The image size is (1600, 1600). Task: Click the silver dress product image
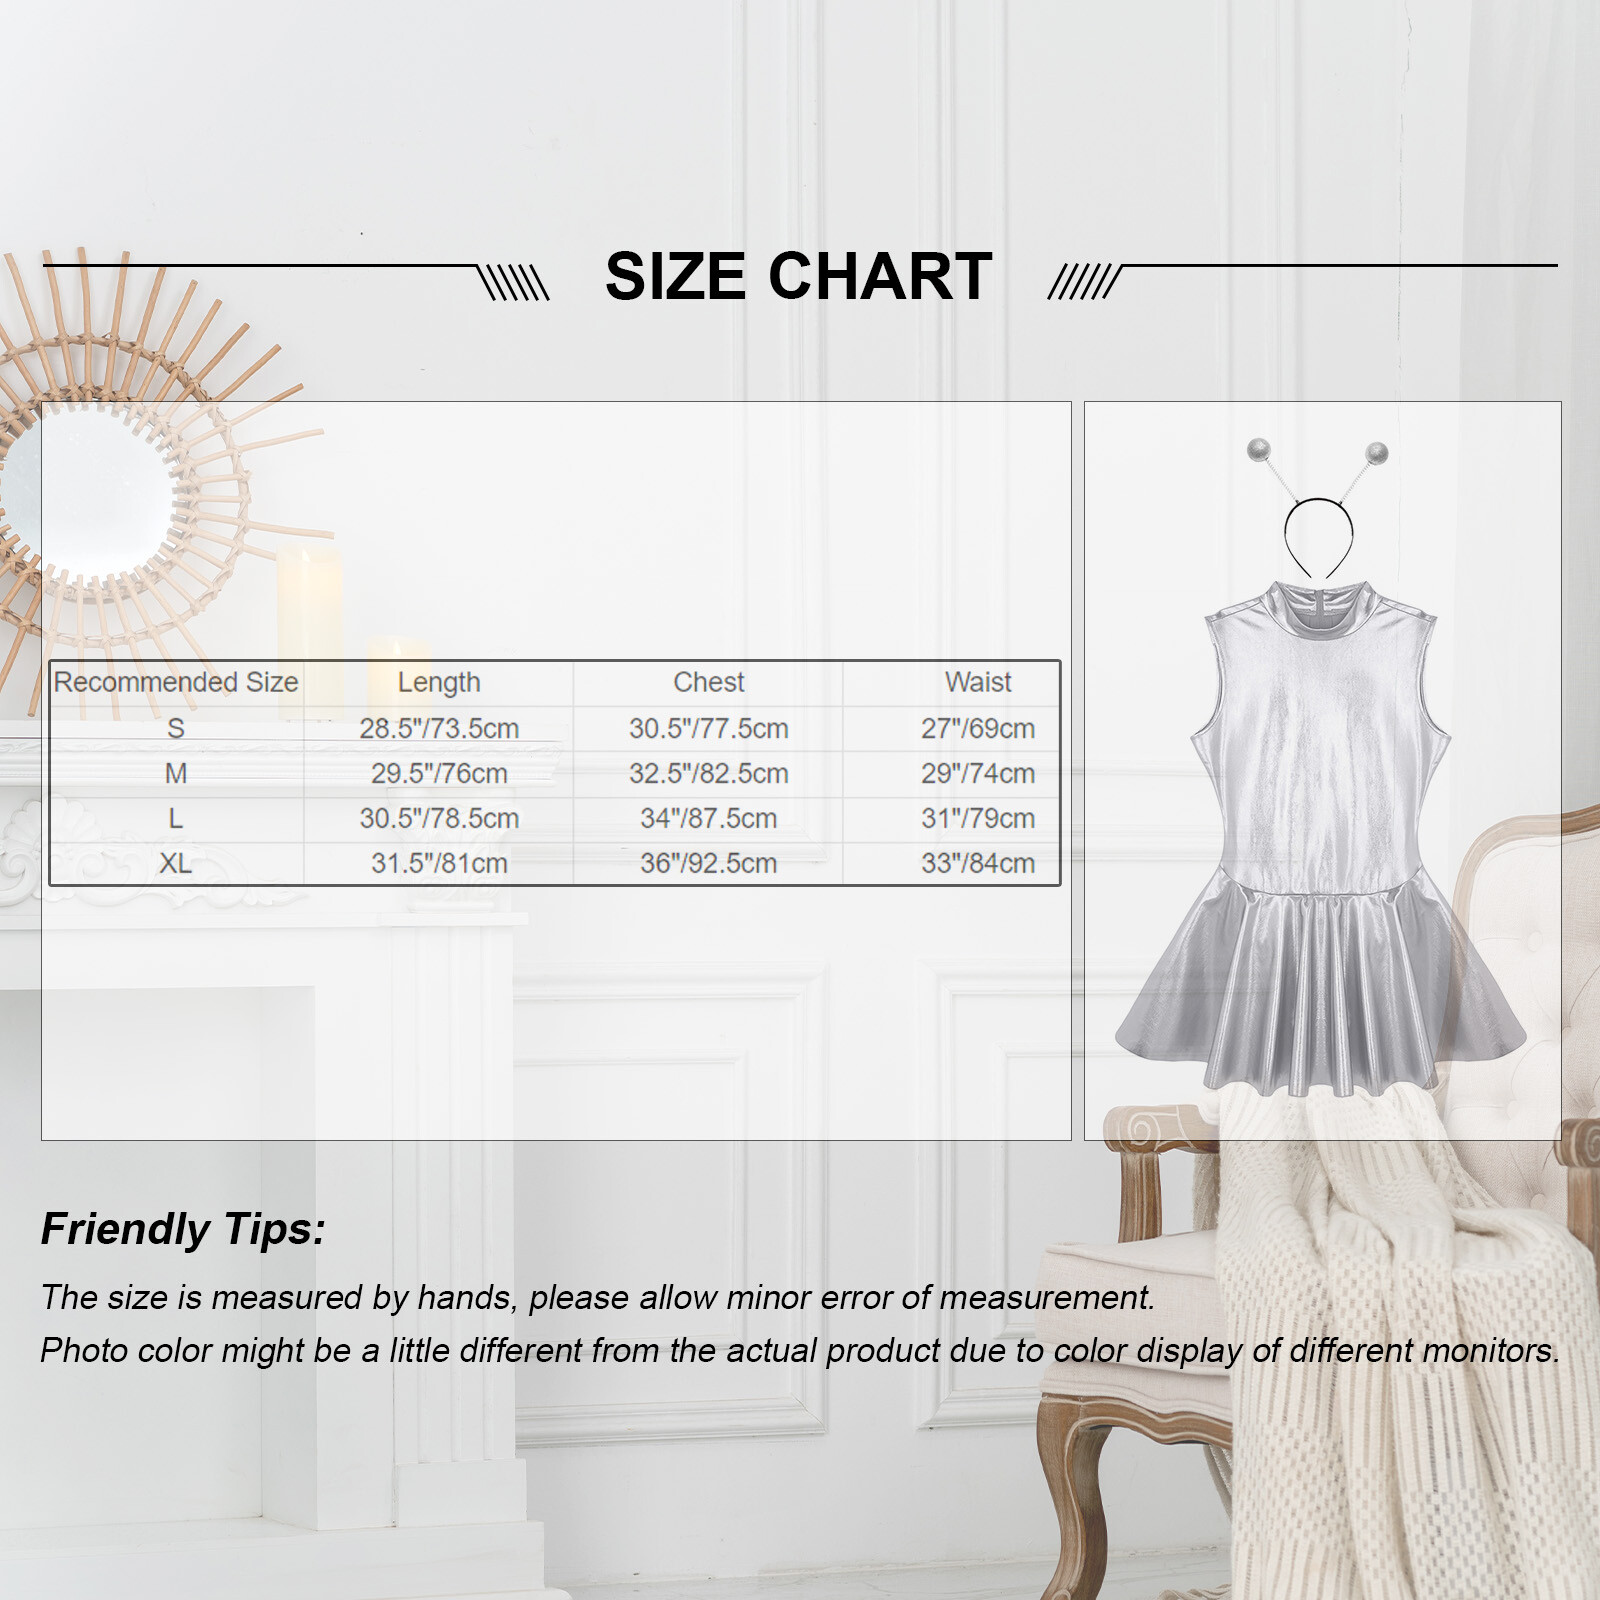(1321, 838)
